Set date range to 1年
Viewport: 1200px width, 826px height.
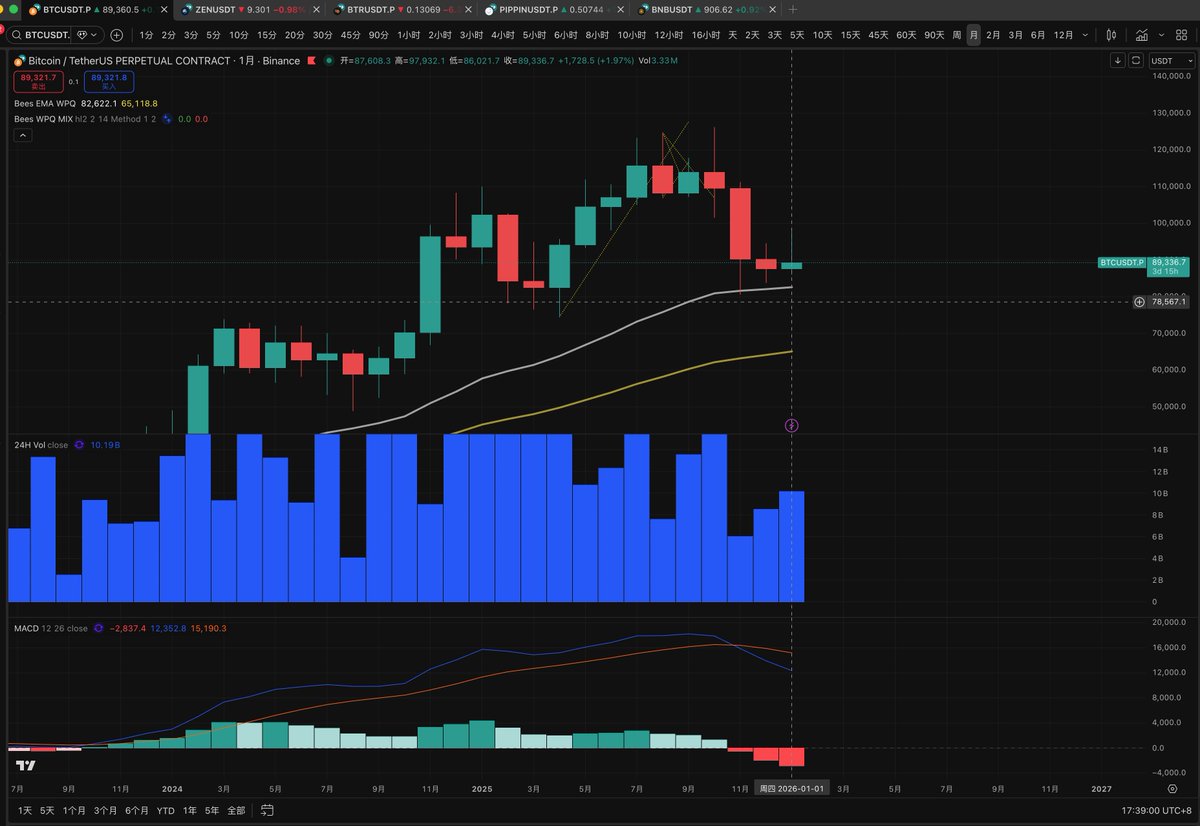[x=190, y=810]
